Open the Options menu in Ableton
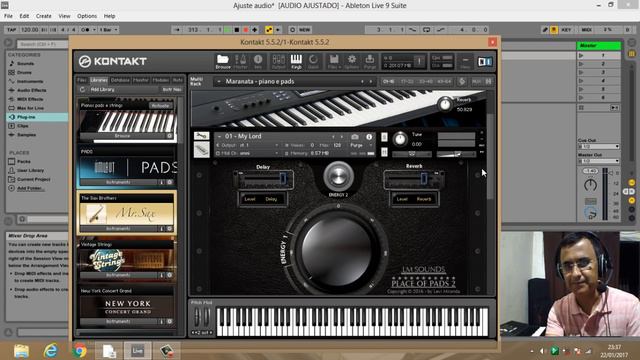Image resolution: width=640 pixels, height=360 pixels. click(87, 16)
